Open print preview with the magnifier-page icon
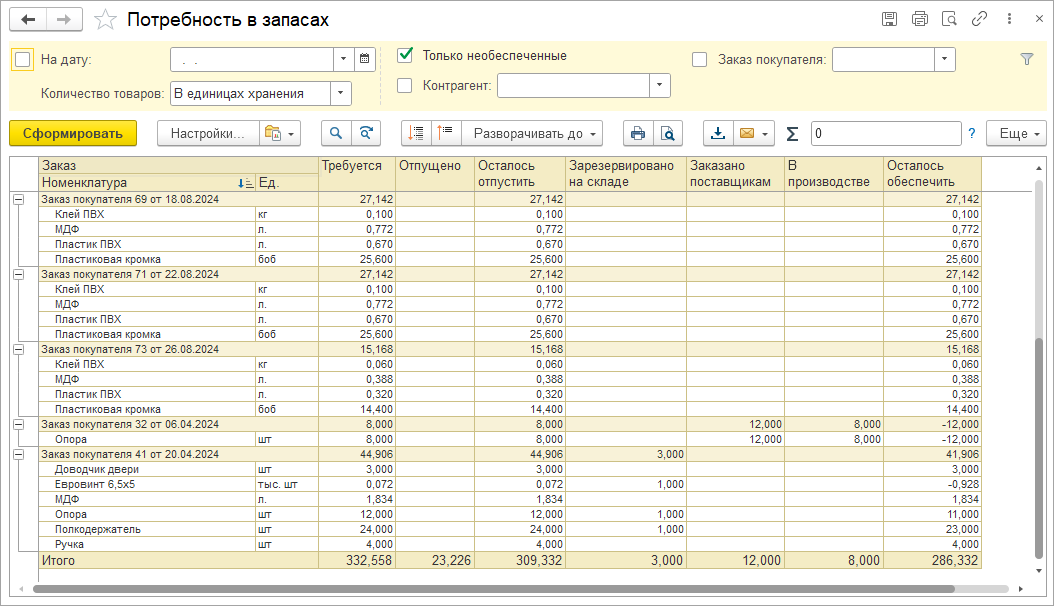Screen dimensions: 1054x606 coord(666,133)
